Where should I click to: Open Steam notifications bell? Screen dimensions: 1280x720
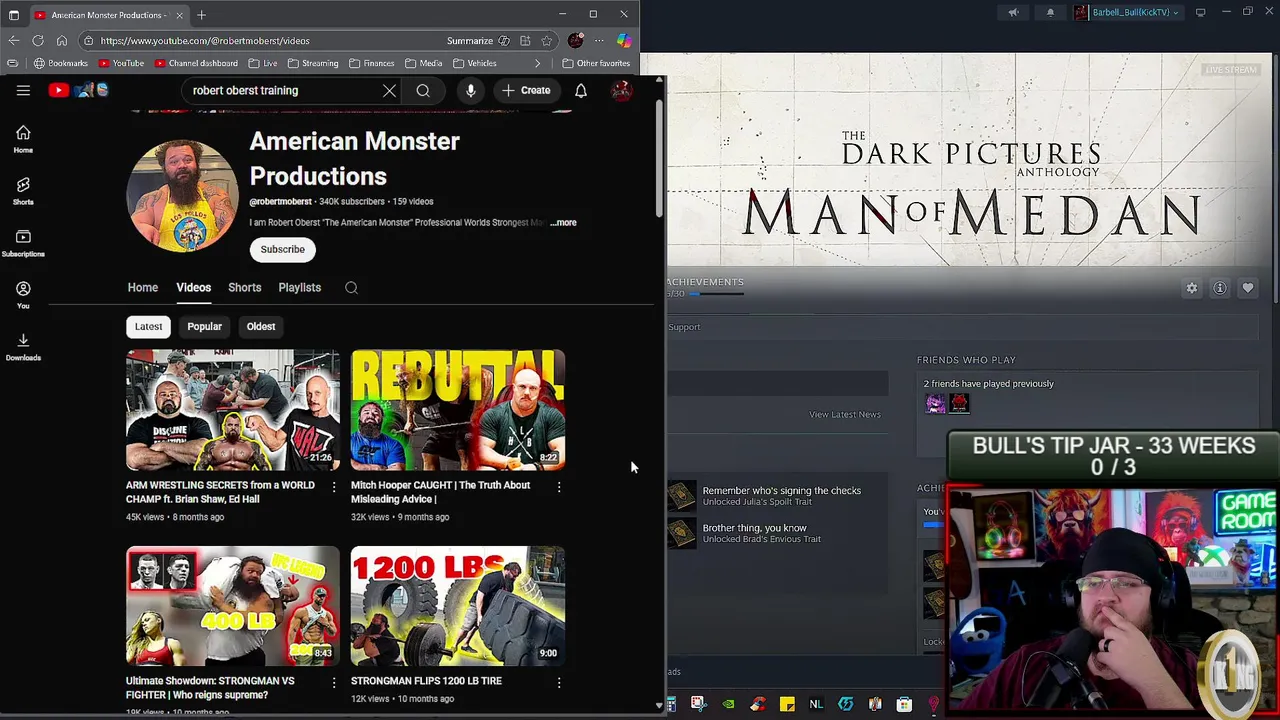(1050, 13)
